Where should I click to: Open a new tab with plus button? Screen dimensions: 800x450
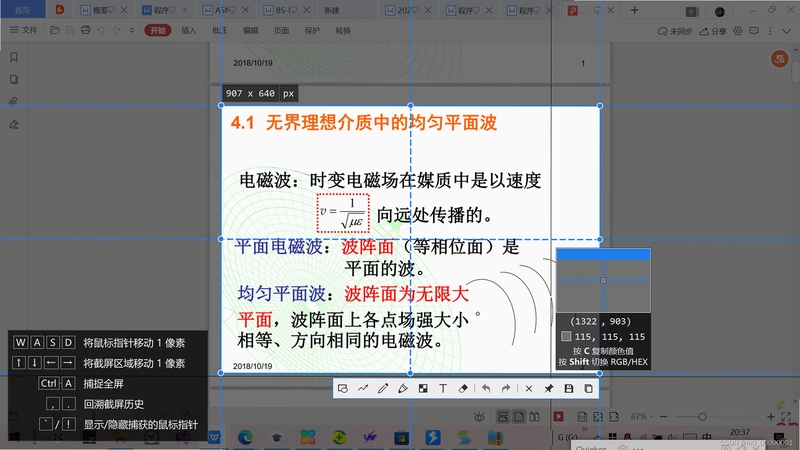click(x=634, y=10)
